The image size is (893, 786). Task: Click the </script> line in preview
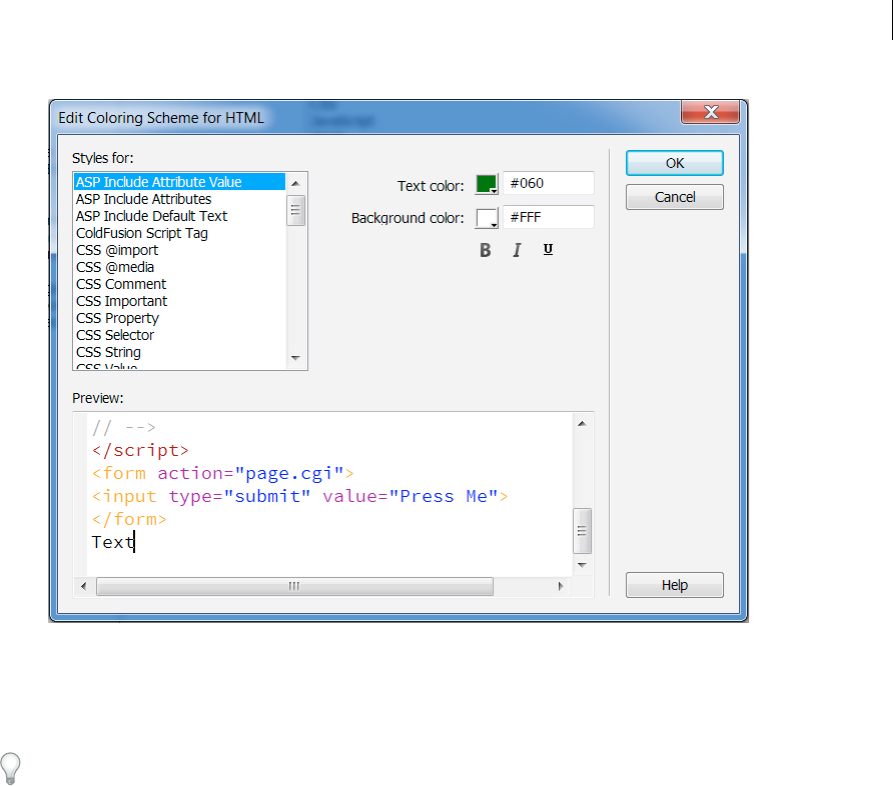click(x=140, y=451)
